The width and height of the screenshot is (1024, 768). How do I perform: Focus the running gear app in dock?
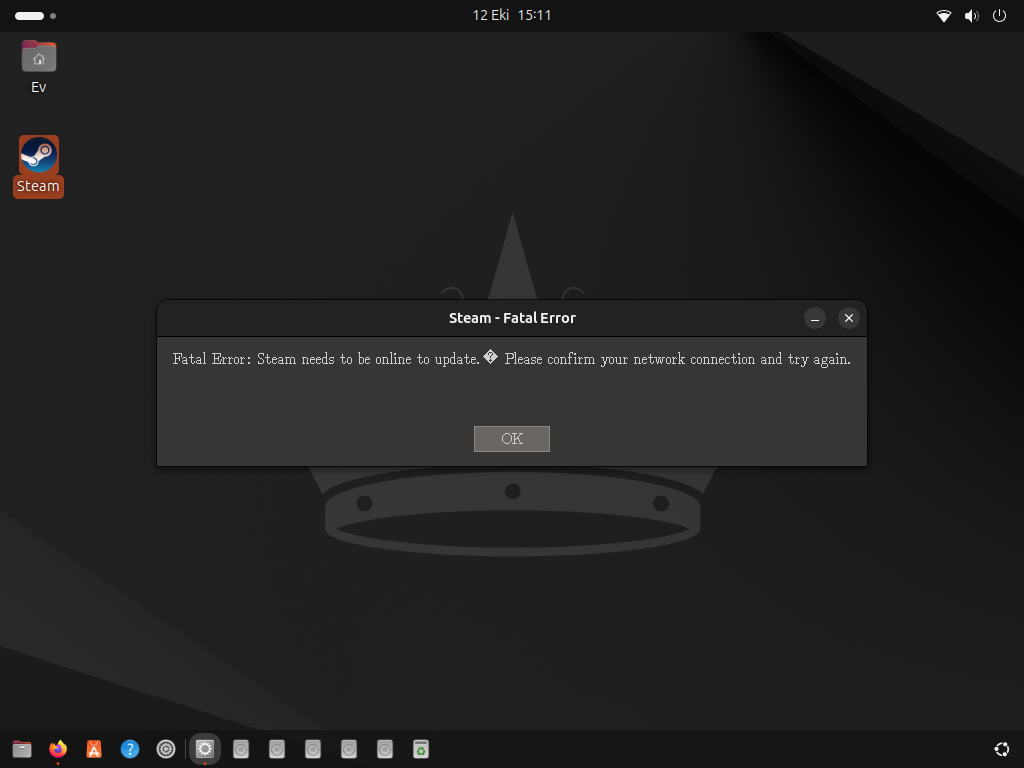pos(205,748)
